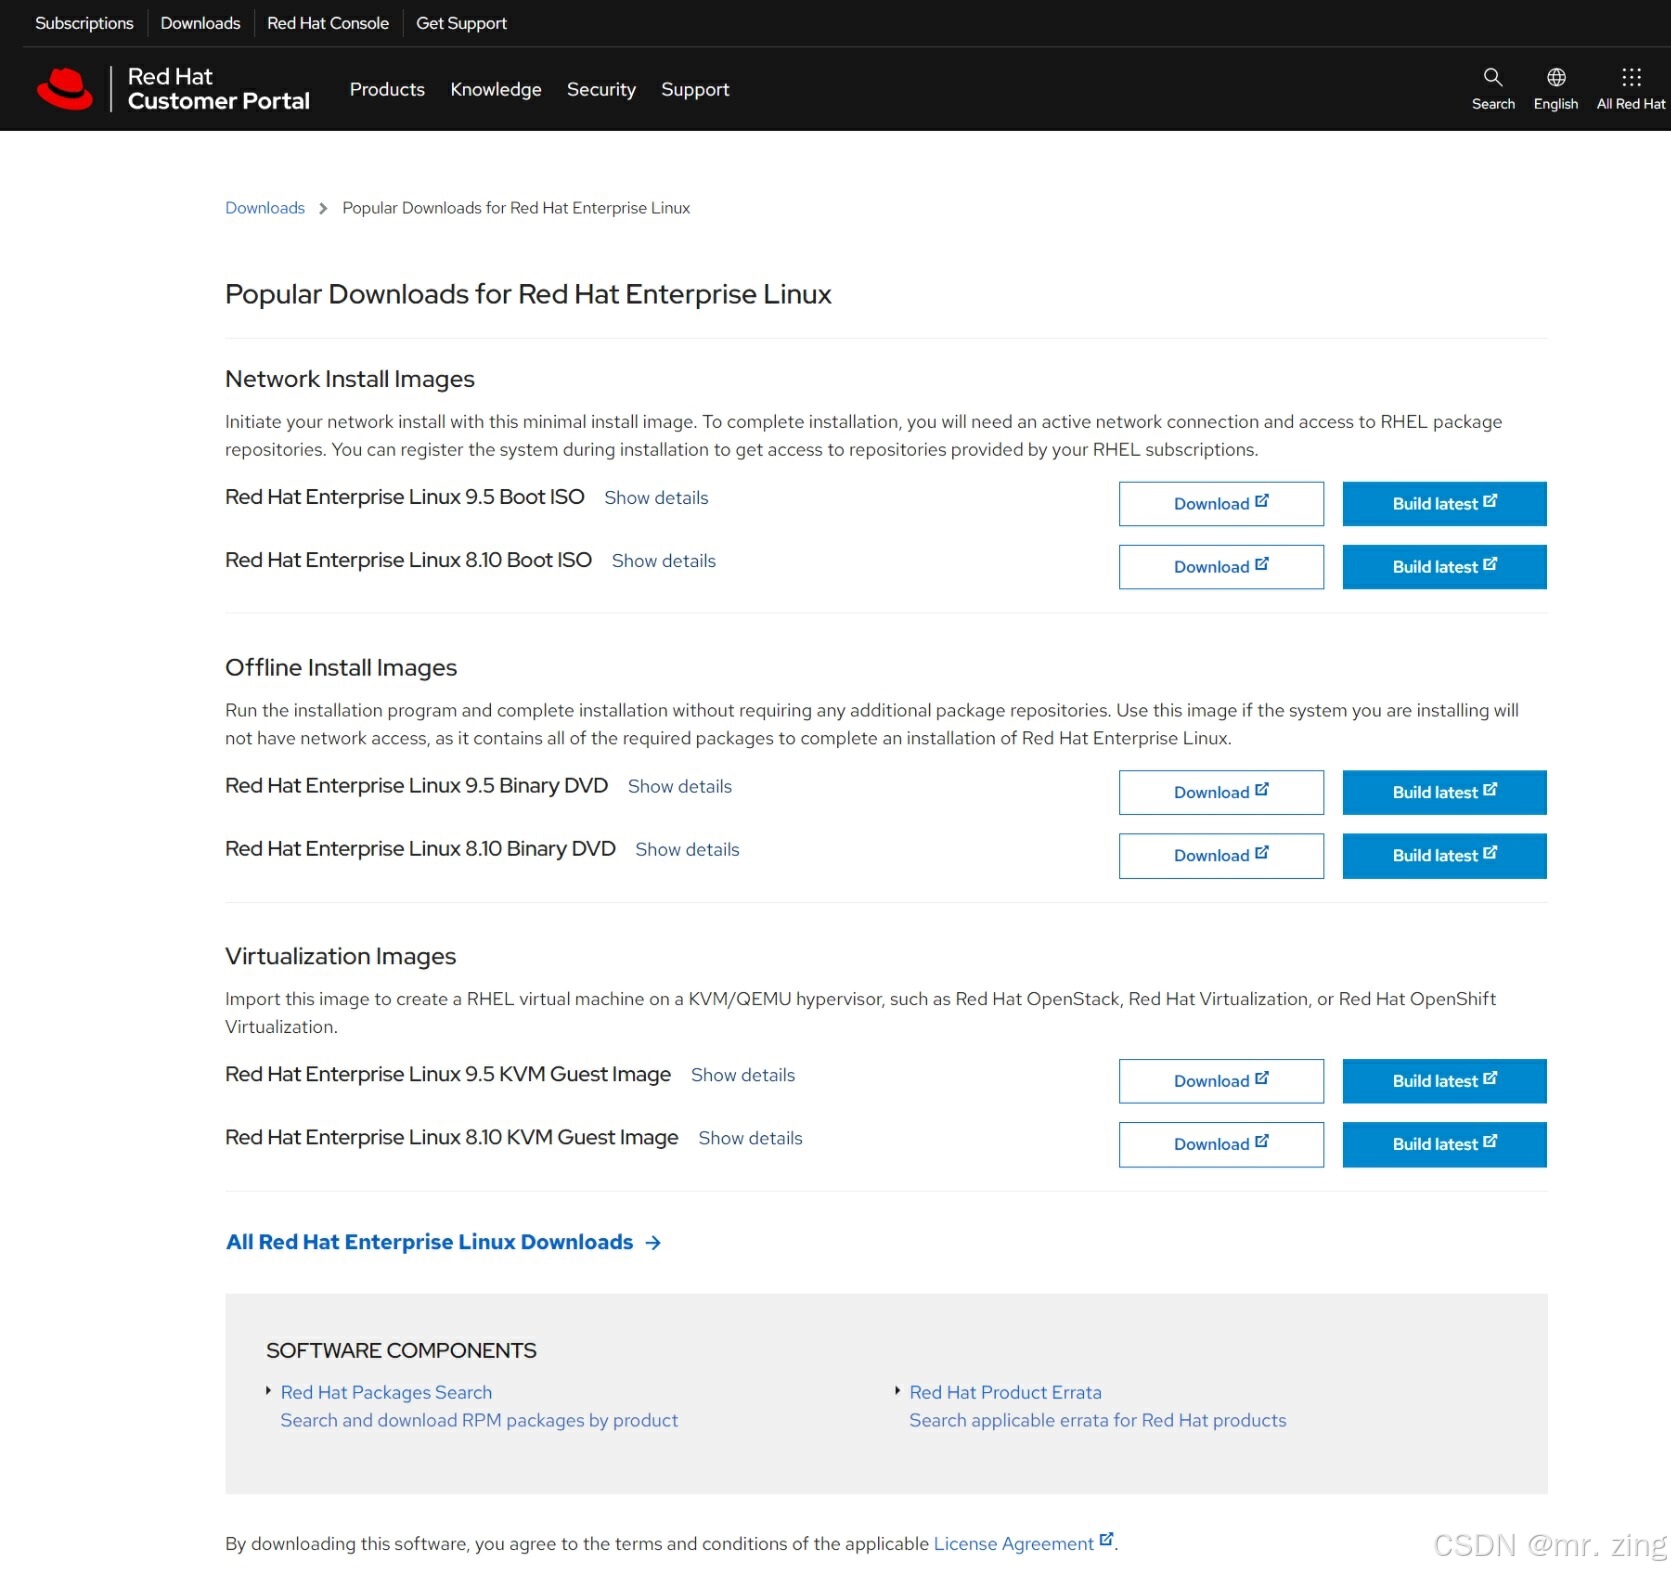1671x1575 pixels.
Task: Click the Red Hat logo icon
Action: (x=65, y=89)
